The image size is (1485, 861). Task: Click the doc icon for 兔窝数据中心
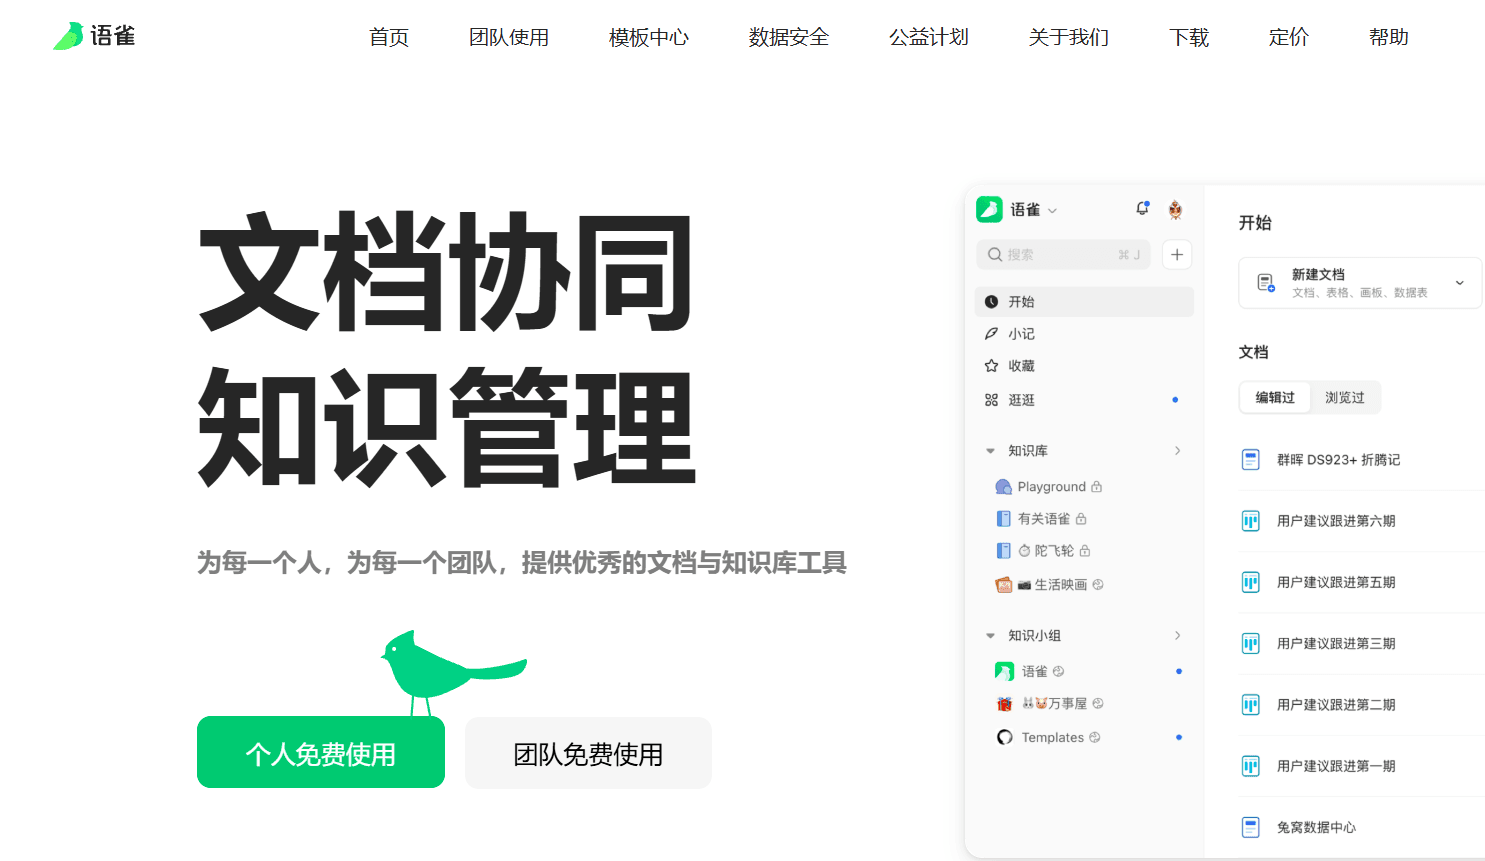click(1250, 828)
